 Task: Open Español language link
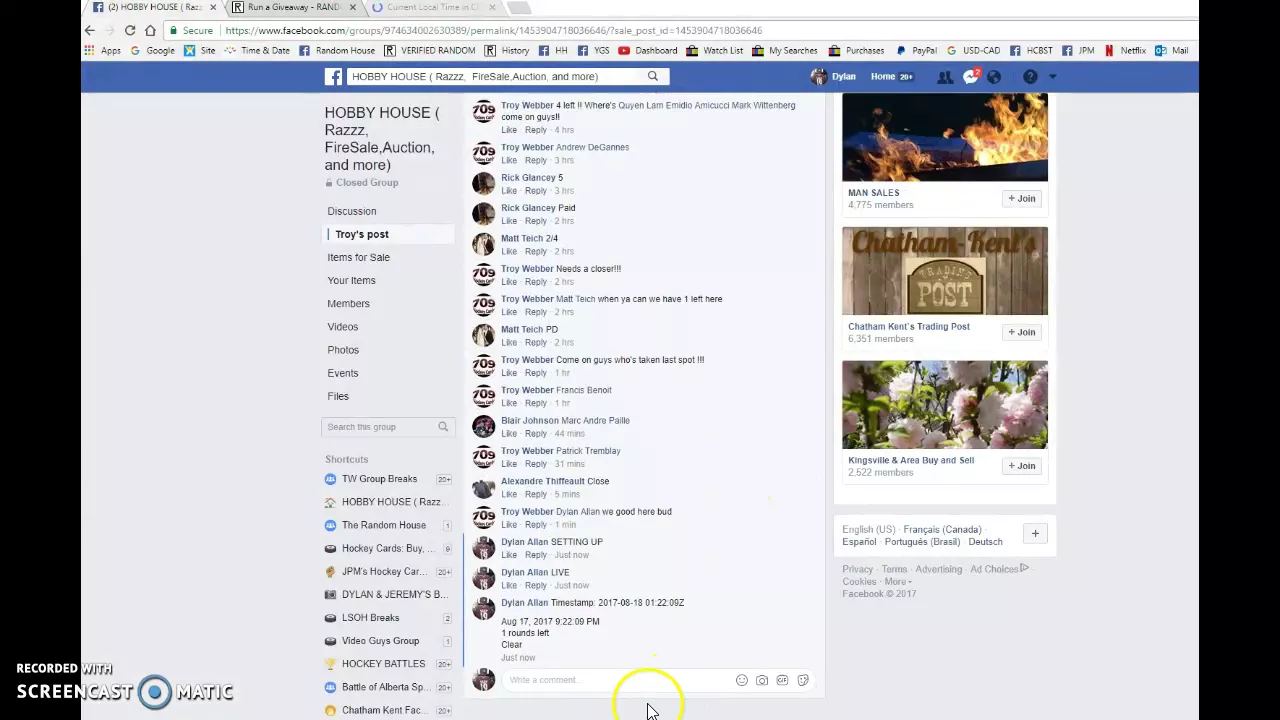(x=859, y=542)
